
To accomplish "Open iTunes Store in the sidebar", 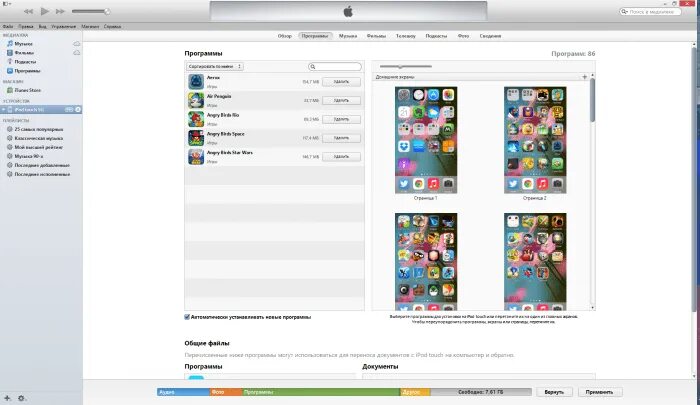I will (27, 90).
